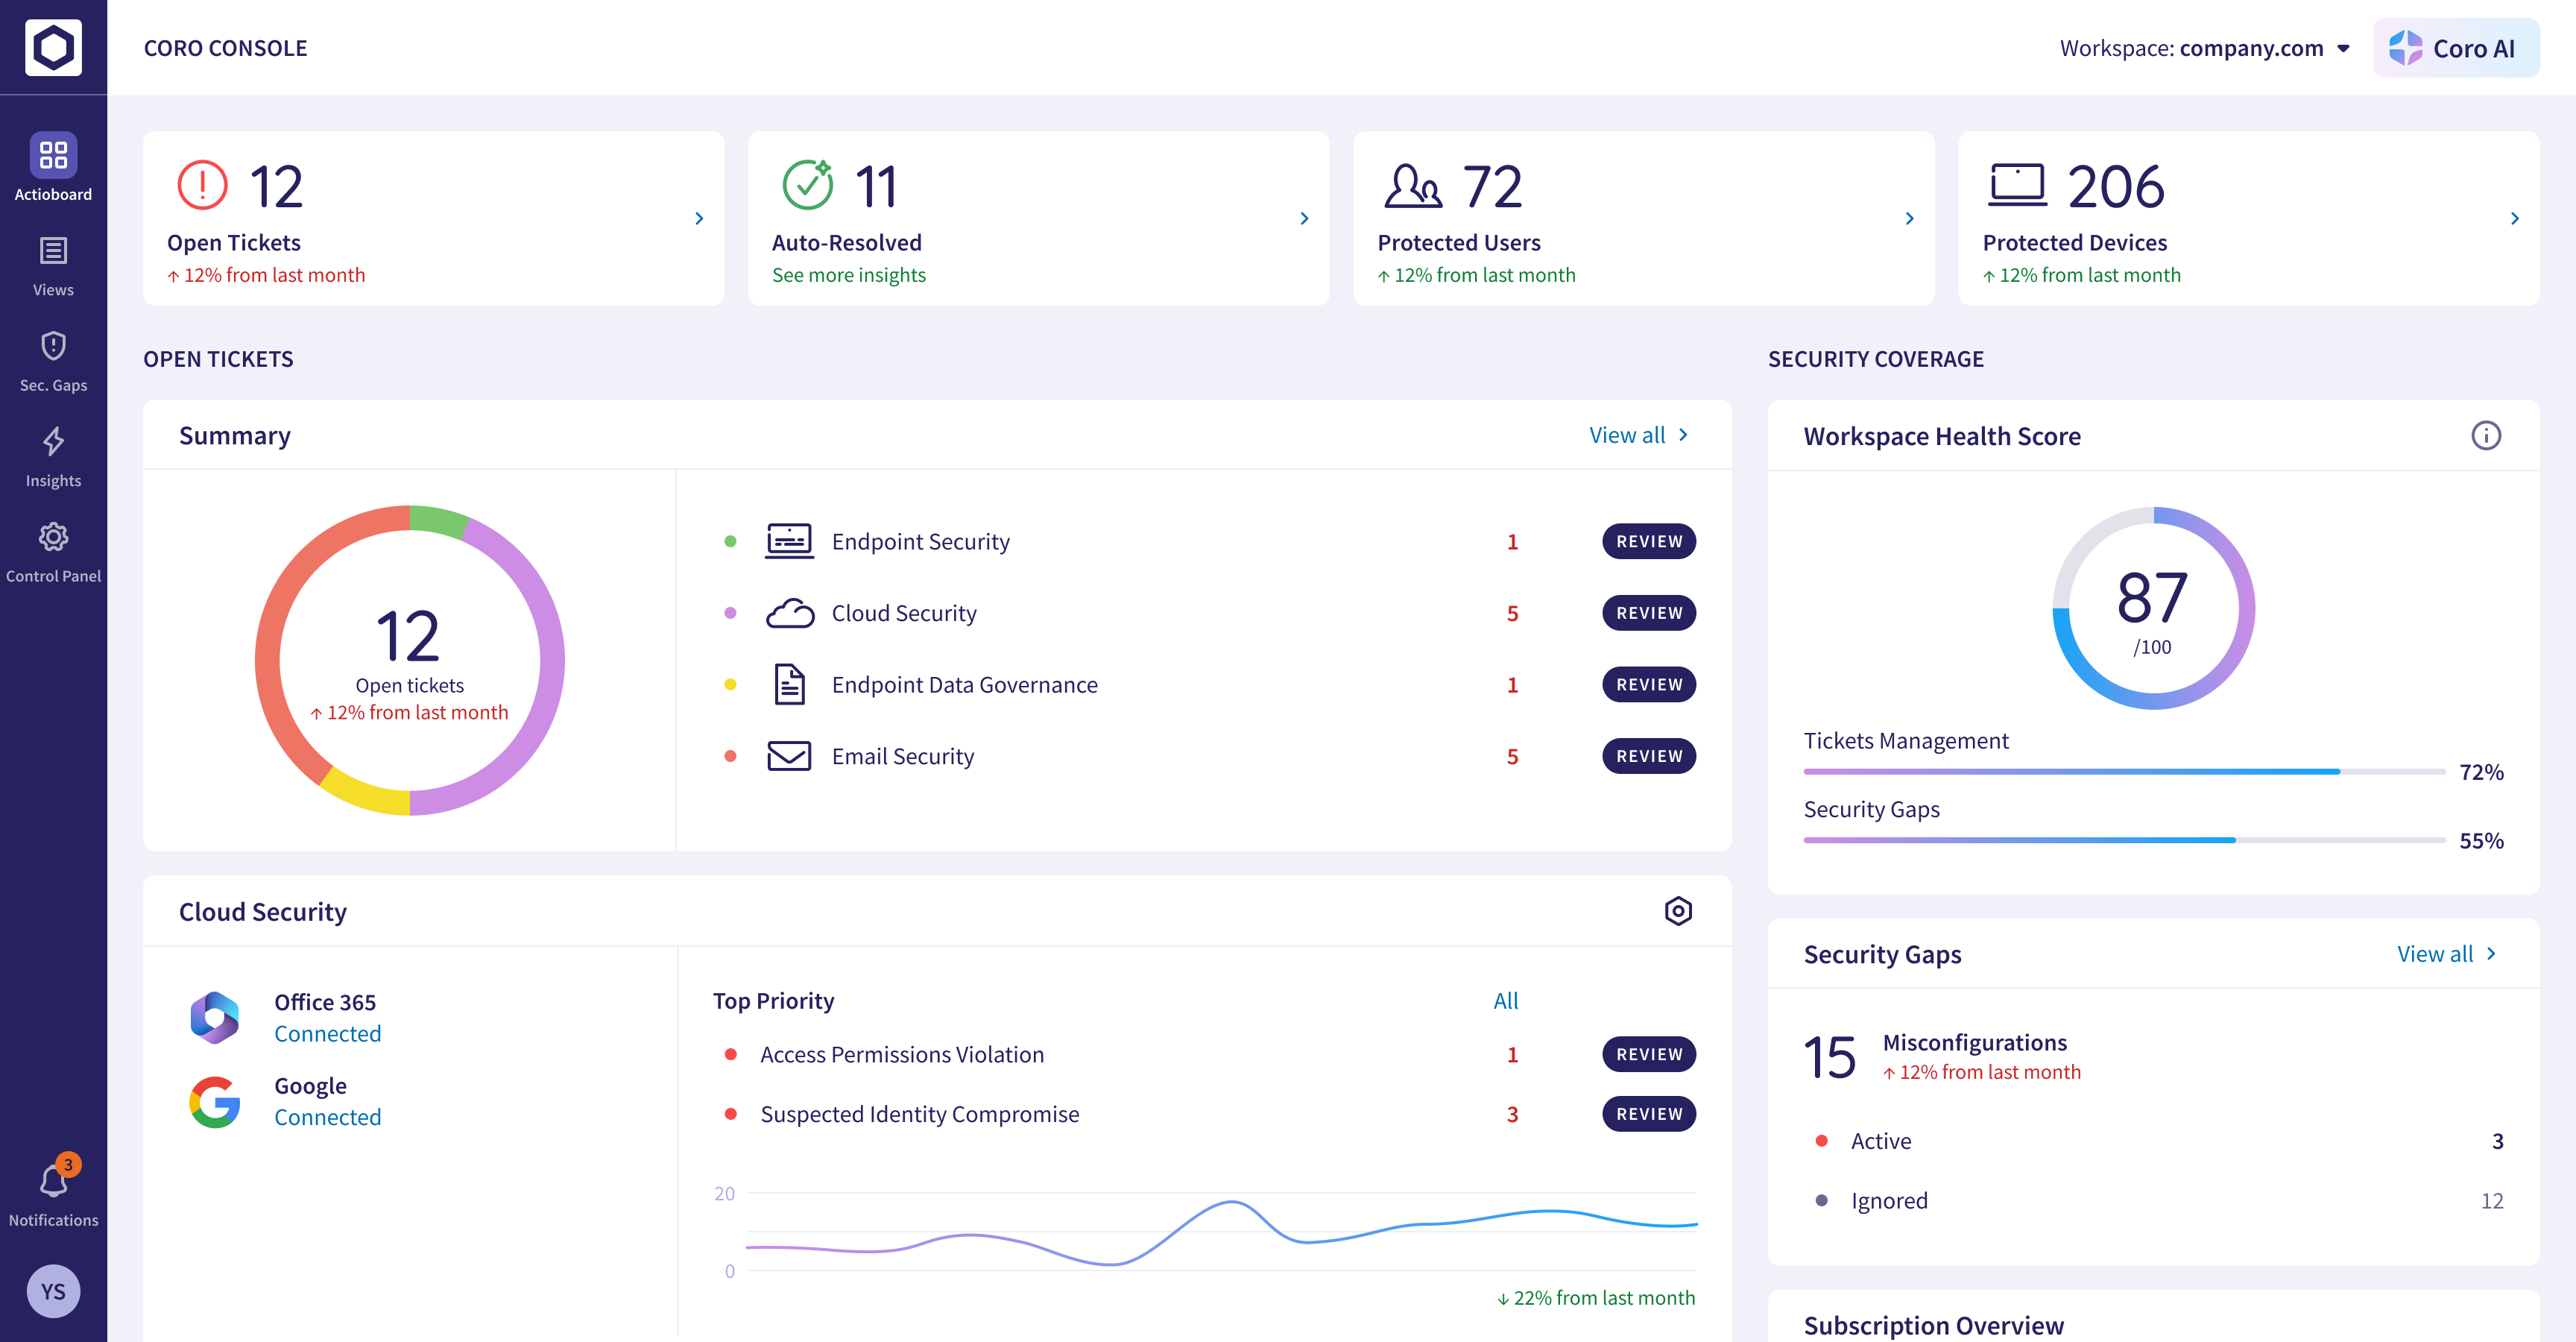The height and width of the screenshot is (1342, 2576).
Task: Launch the Coro AI button
Action: [x=2455, y=48]
